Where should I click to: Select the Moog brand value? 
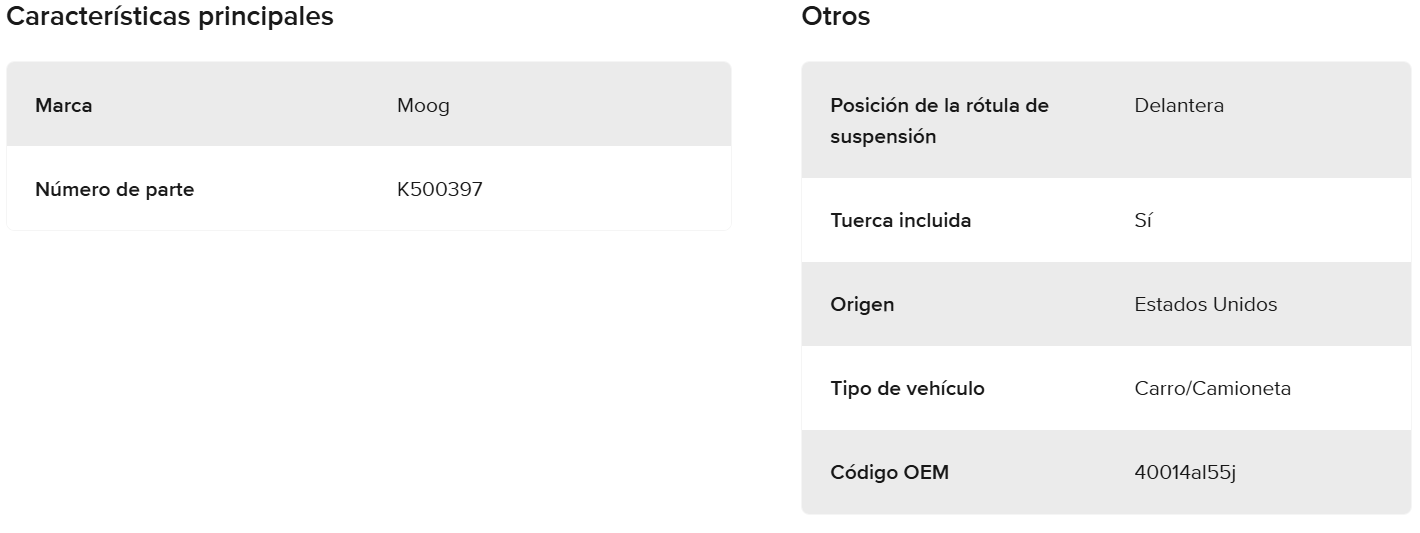click(x=423, y=105)
